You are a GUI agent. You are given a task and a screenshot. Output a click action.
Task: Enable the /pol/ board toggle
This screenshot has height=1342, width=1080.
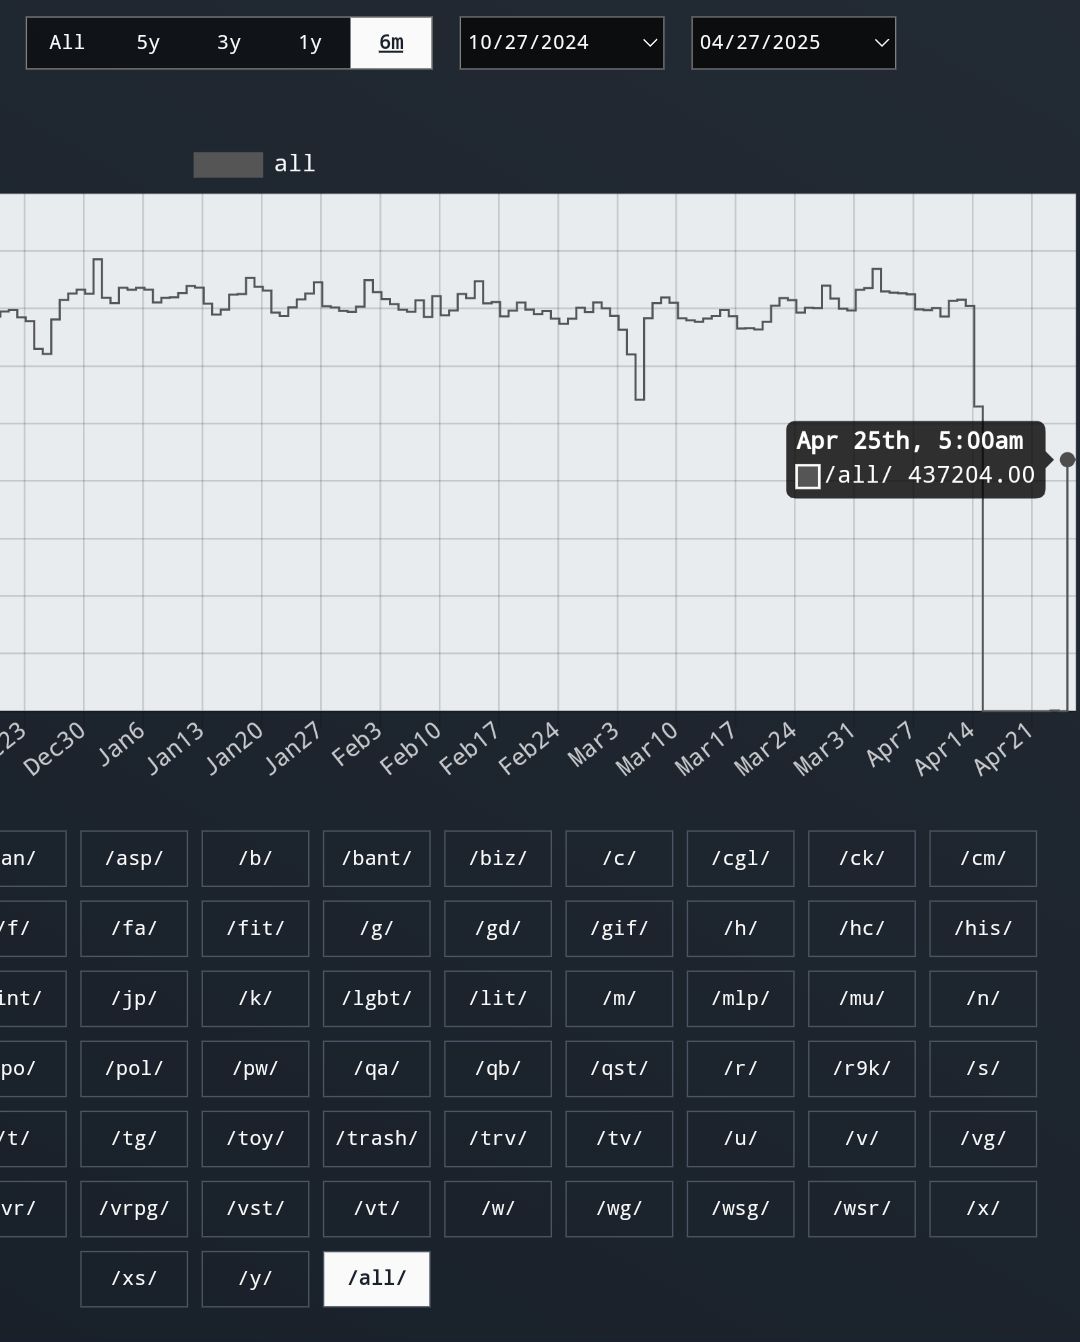pyautogui.click(x=134, y=1069)
